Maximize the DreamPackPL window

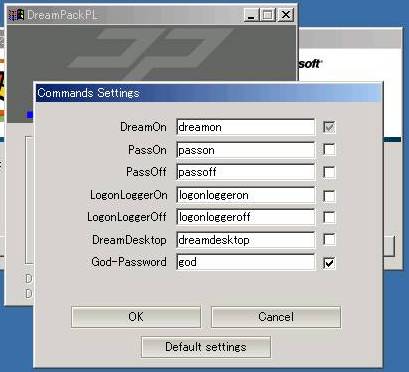(267, 15)
